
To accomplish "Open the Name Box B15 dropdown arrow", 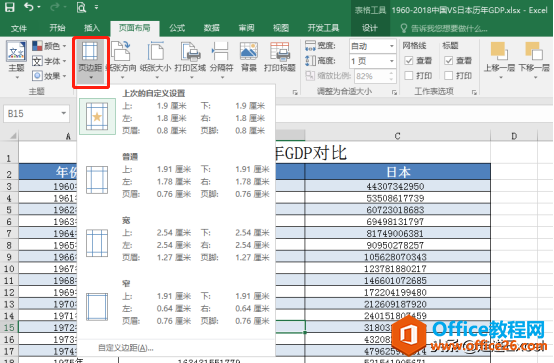I will tap(64, 113).
